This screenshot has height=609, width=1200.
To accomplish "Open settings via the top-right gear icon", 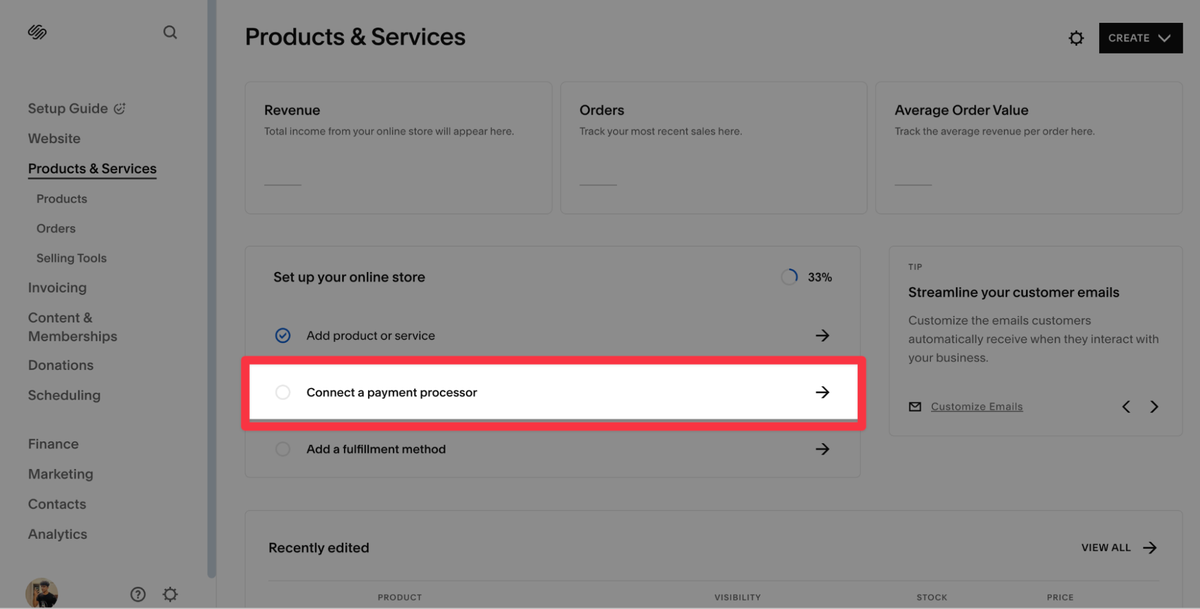I will pyautogui.click(x=1076, y=37).
